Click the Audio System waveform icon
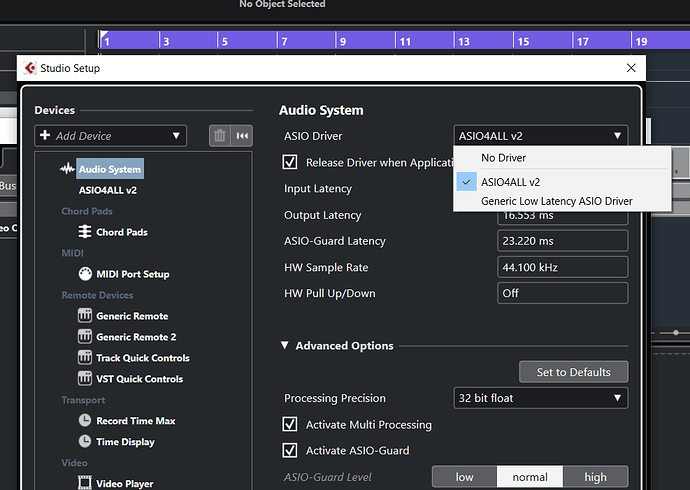The height and width of the screenshot is (490, 690). point(68,169)
